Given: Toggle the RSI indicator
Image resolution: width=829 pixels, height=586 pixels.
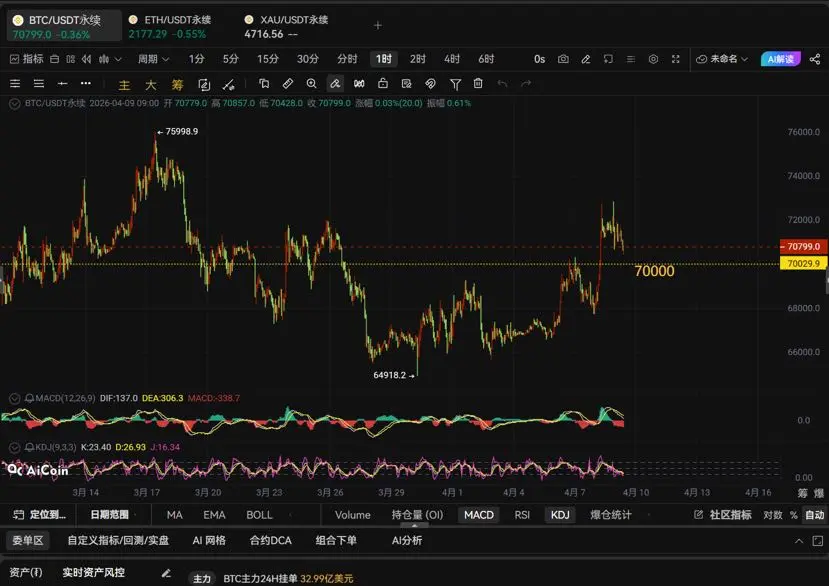Looking at the screenshot, I should (522, 515).
